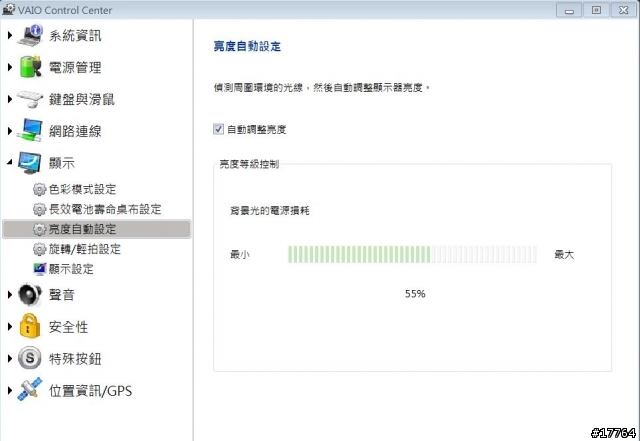Click the backlight brightness level bar
Image resolution: width=640 pixels, height=441 pixels.
pos(412,254)
